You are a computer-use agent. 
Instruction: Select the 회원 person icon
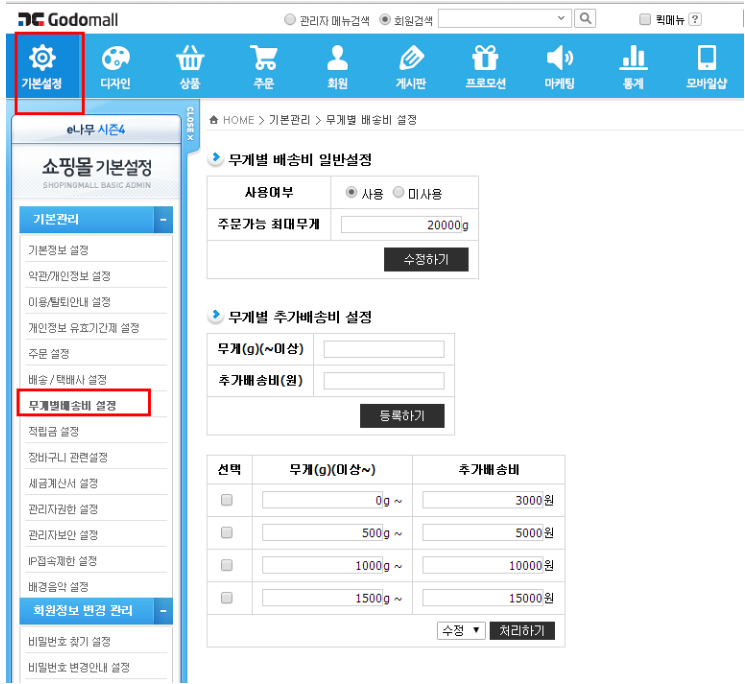pyautogui.click(x=338, y=59)
